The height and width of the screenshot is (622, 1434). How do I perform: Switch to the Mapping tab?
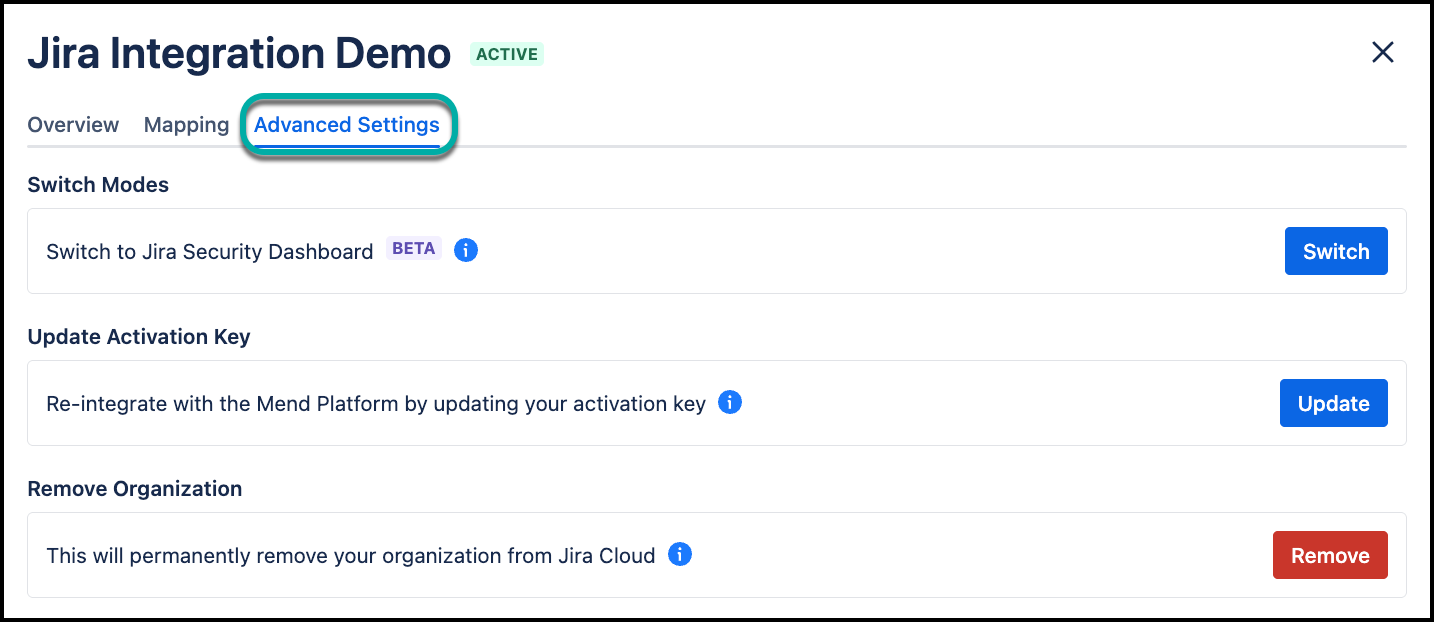(186, 125)
